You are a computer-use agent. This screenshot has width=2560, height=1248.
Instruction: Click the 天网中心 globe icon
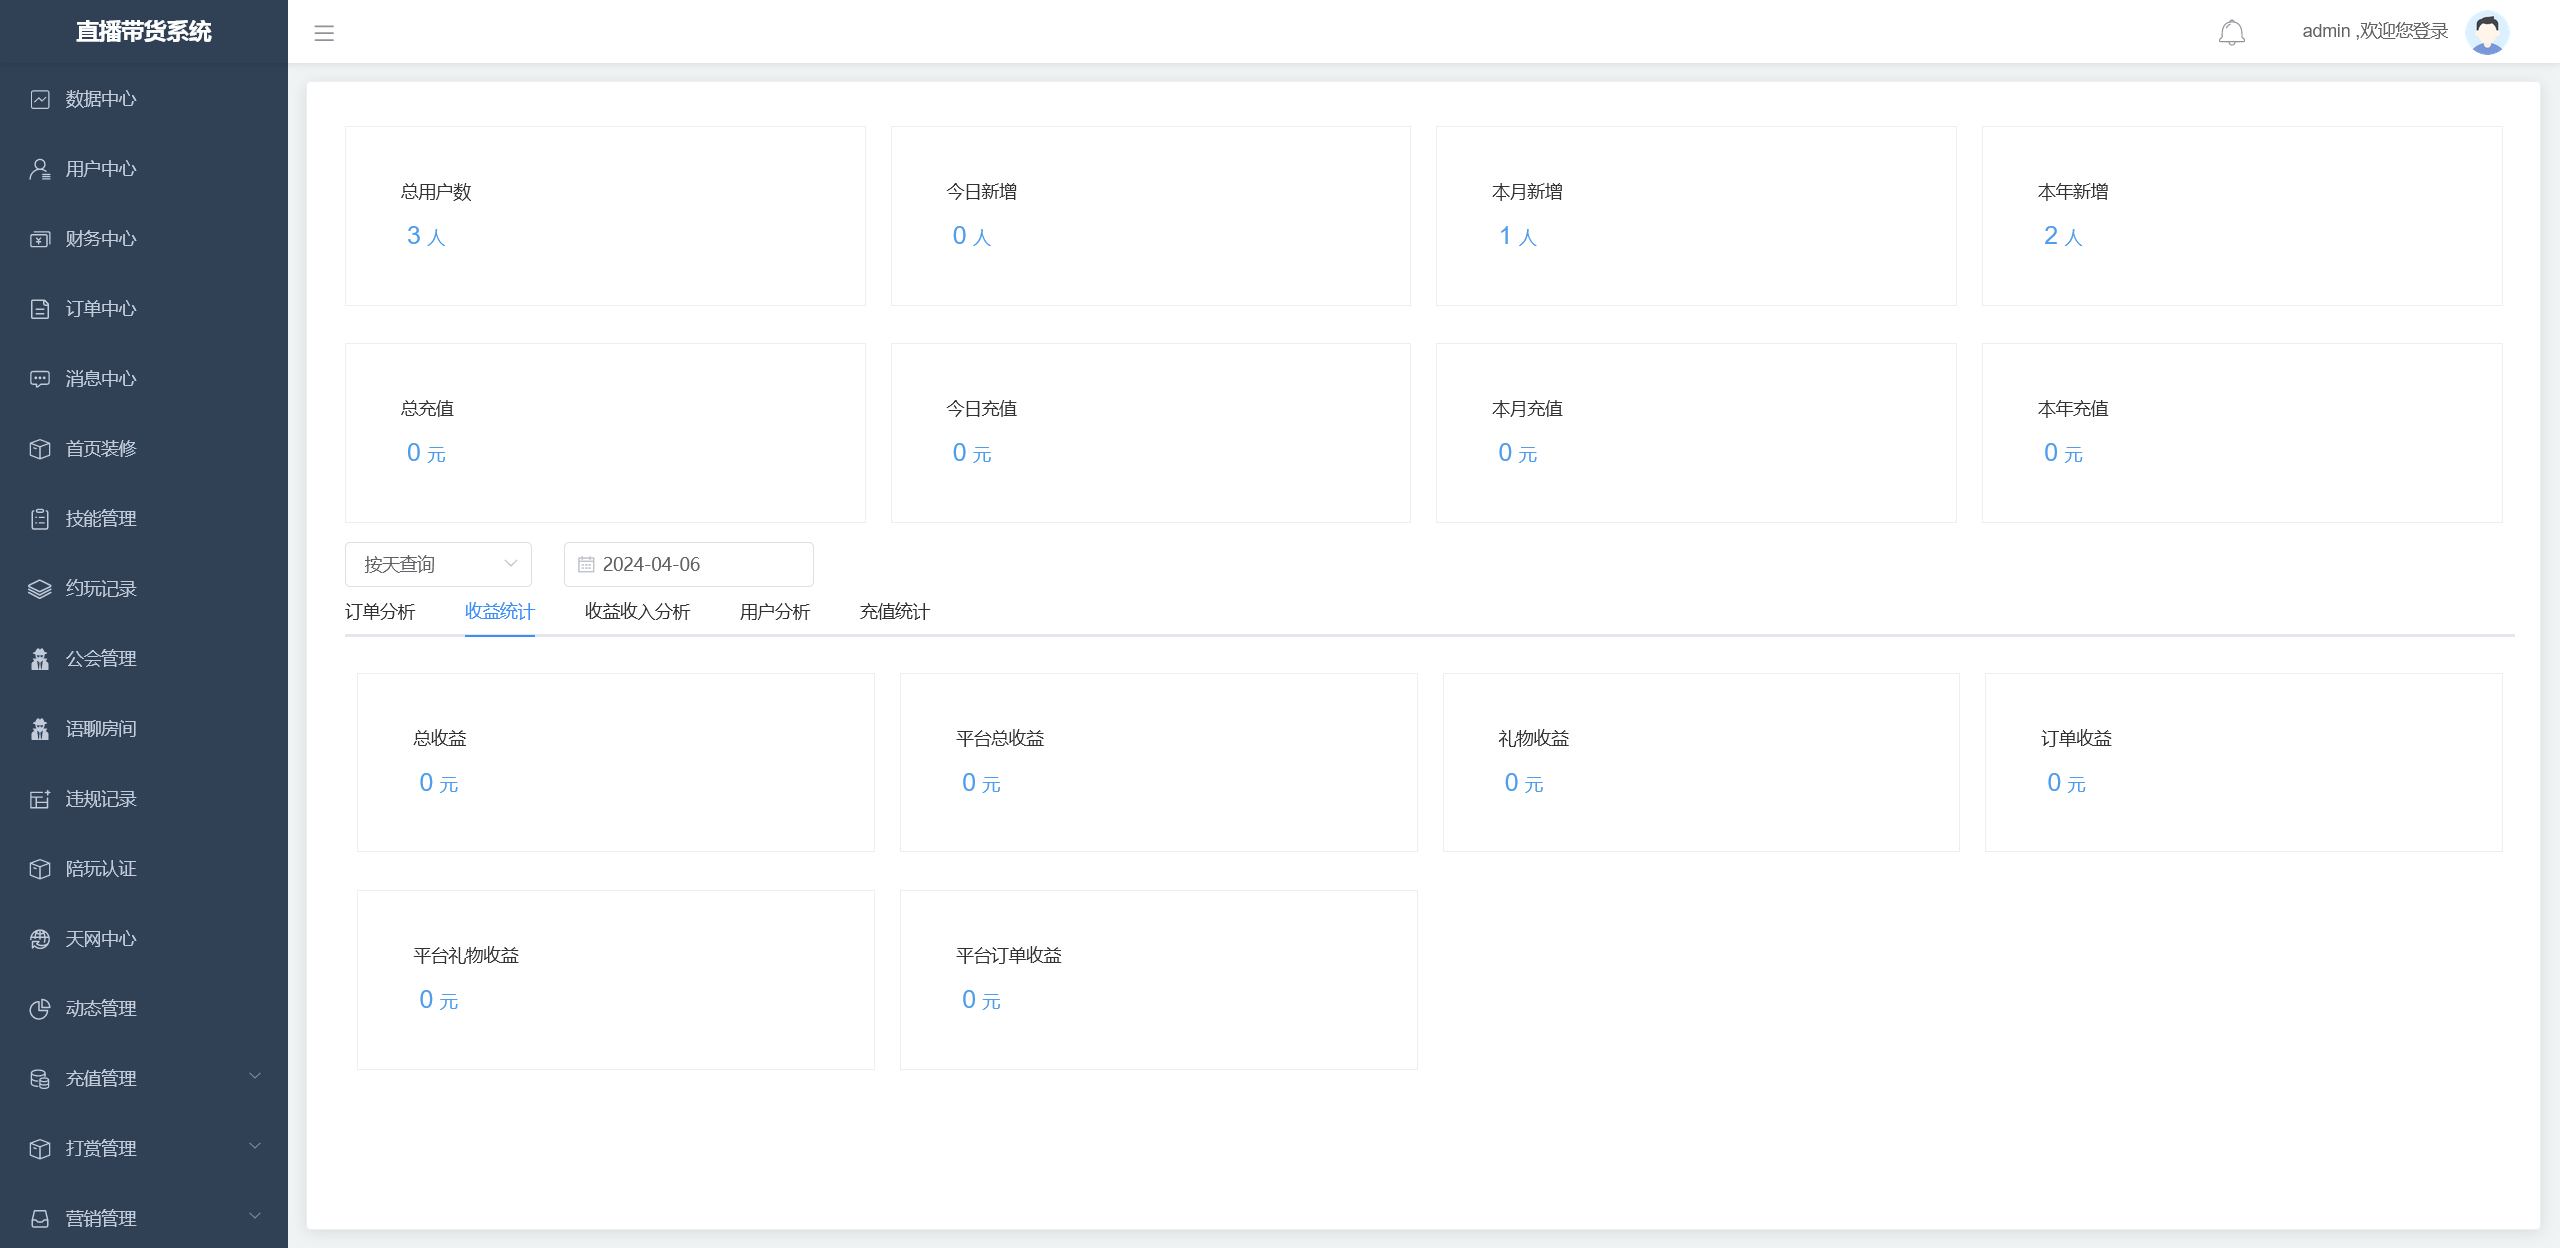(40, 939)
